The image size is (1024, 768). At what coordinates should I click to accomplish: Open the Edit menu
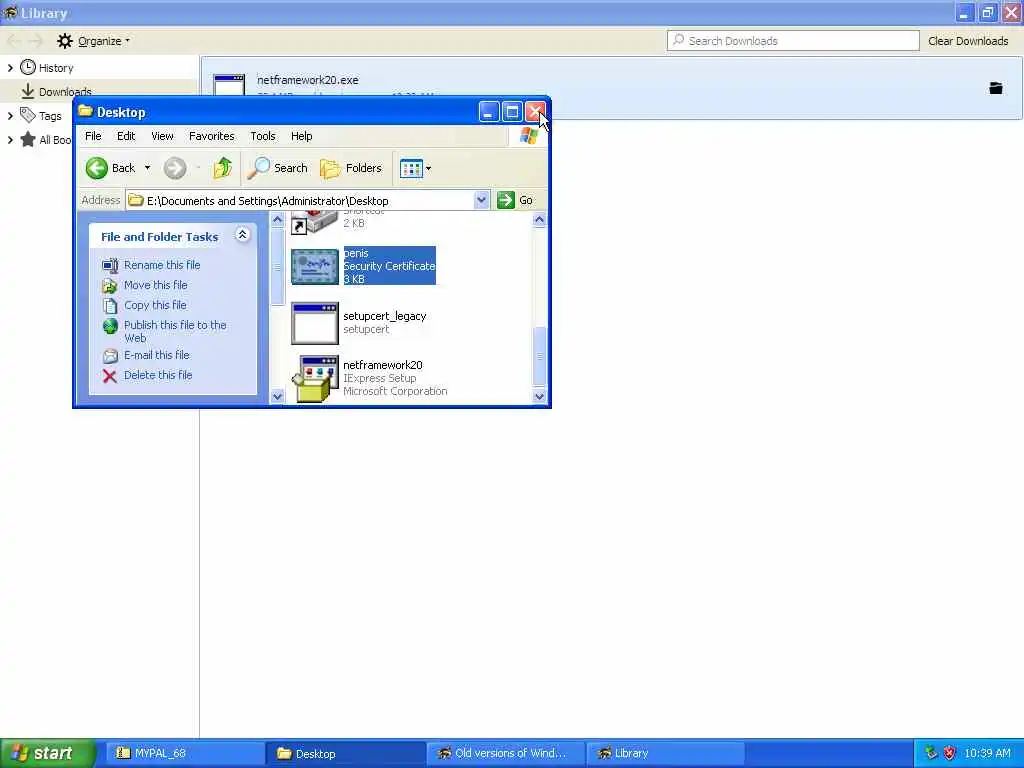126,136
